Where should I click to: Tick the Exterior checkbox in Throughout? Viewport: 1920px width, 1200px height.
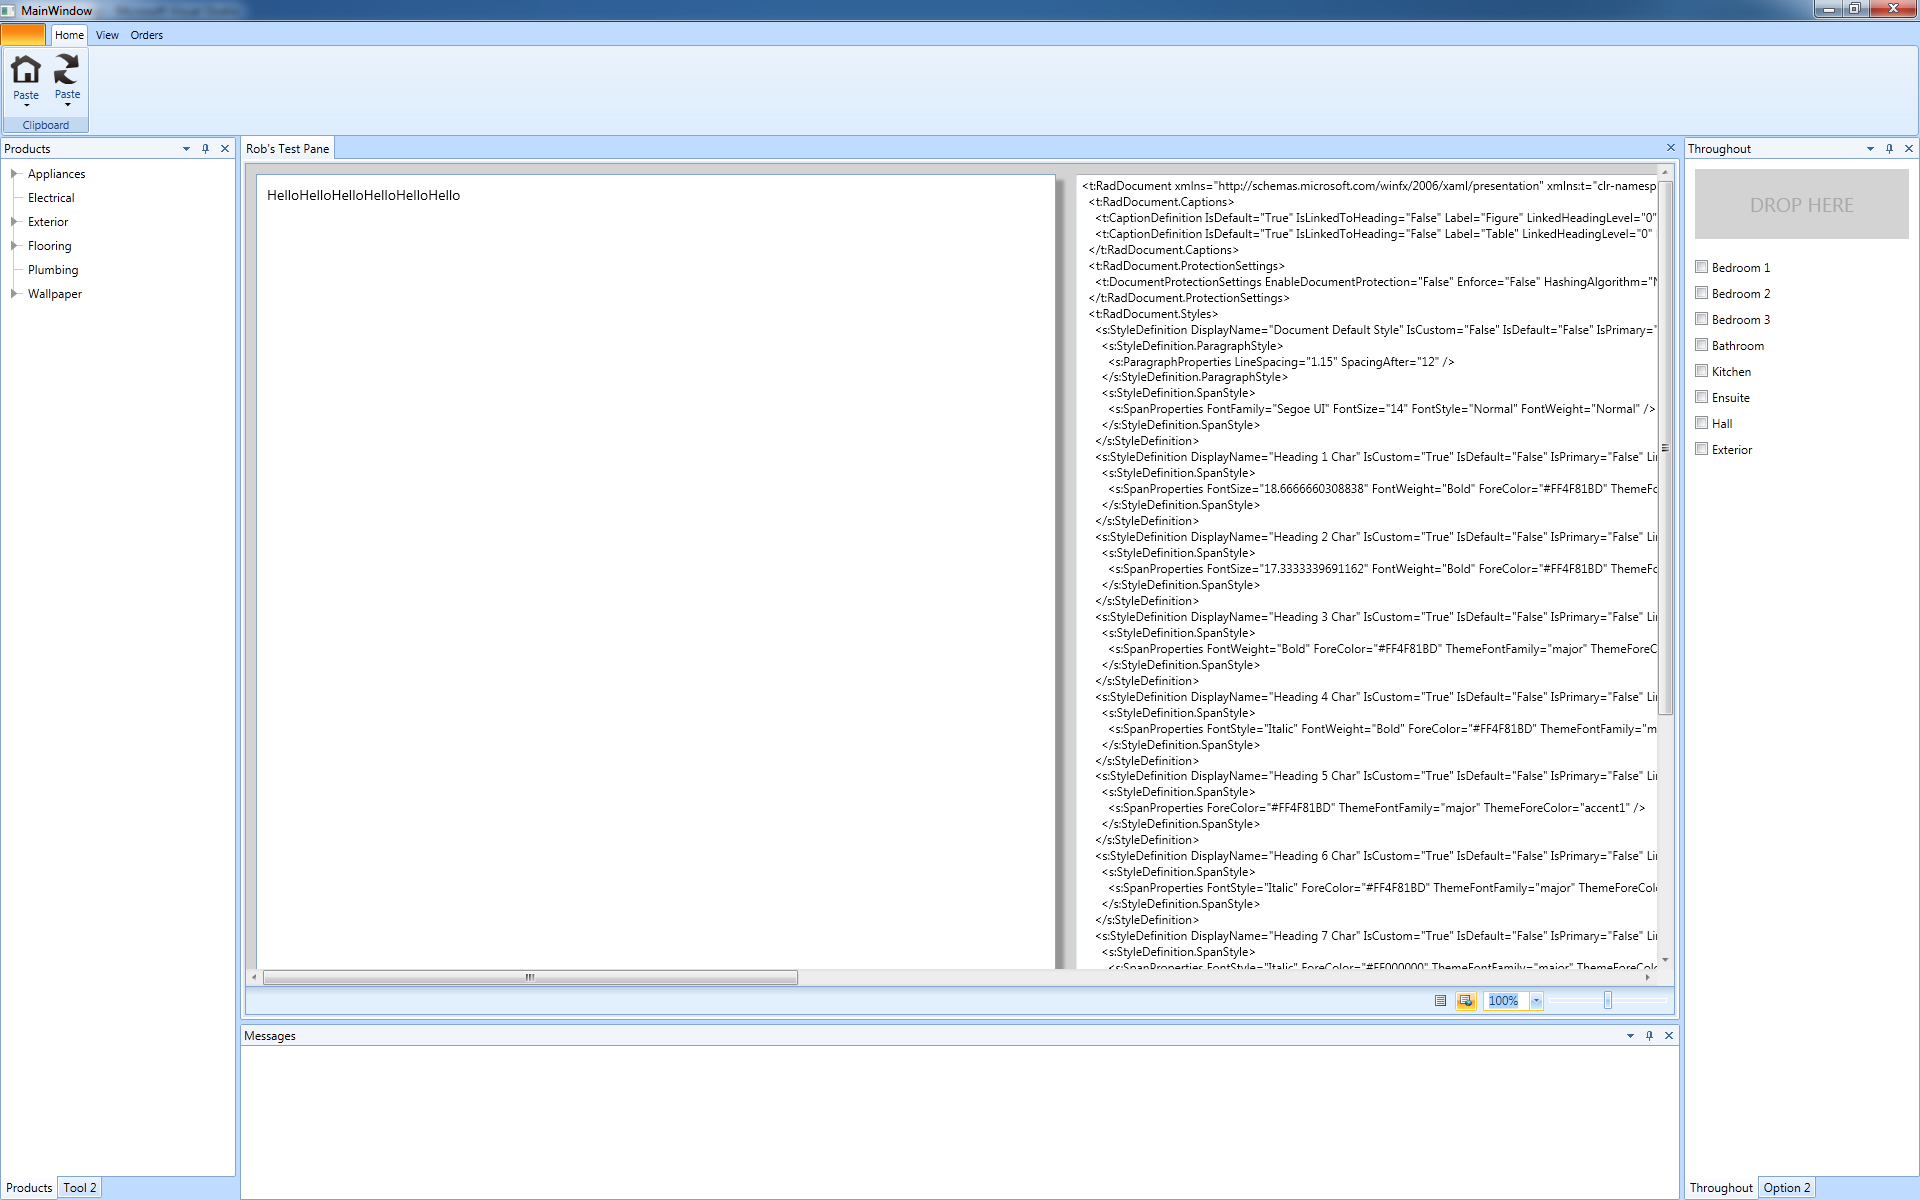pyautogui.click(x=1701, y=449)
